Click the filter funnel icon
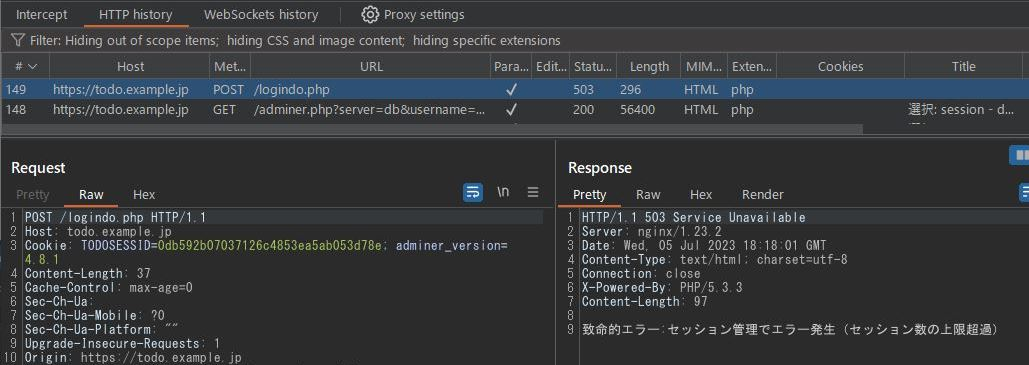Image resolution: width=1029 pixels, height=365 pixels. tap(18, 41)
